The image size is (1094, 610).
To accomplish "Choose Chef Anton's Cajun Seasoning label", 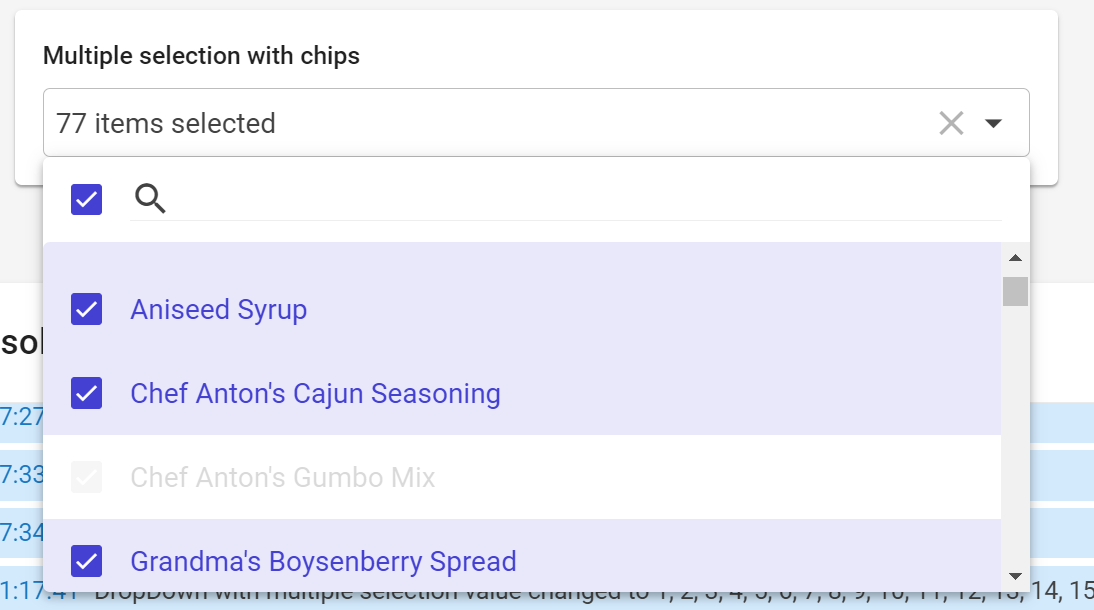I will [x=315, y=394].
